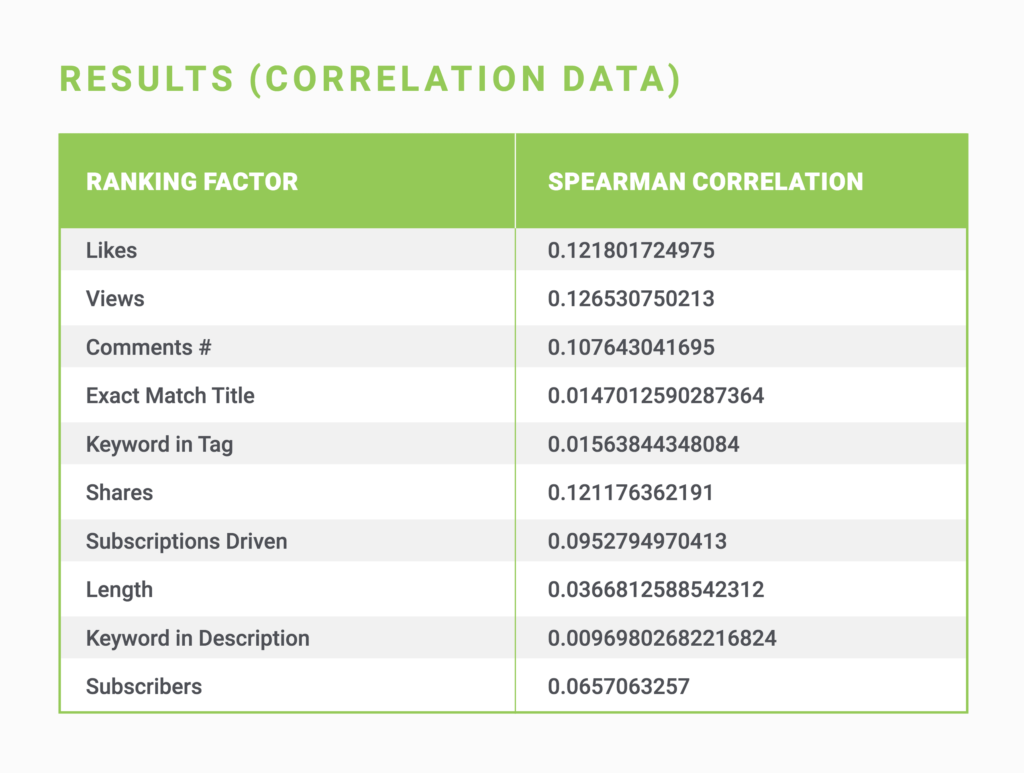Image resolution: width=1024 pixels, height=773 pixels.
Task: Click the Views row label
Action: tap(115, 298)
